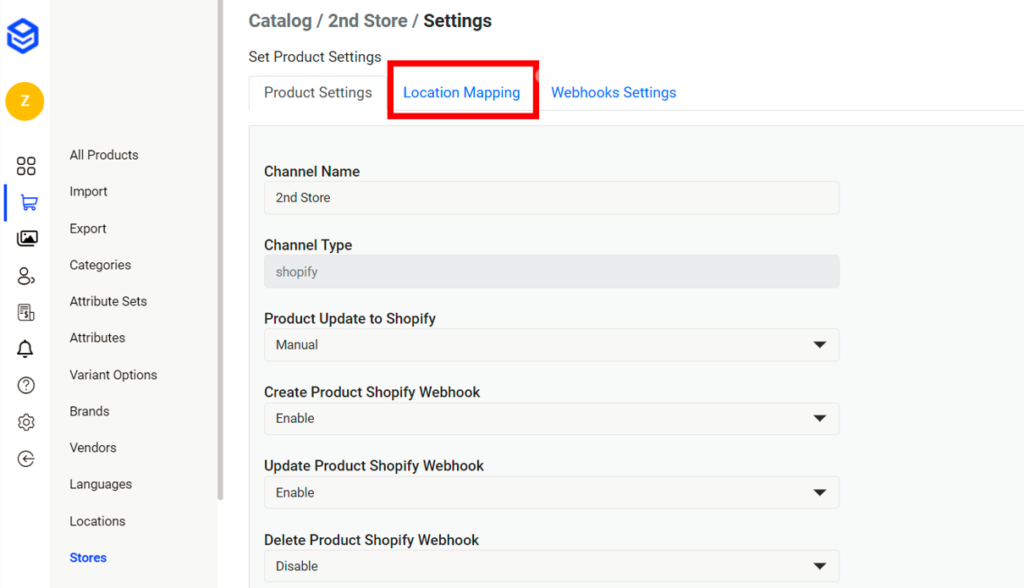Open the billing invoice icon
Viewport: 1024px width, 588px height.
26,313
